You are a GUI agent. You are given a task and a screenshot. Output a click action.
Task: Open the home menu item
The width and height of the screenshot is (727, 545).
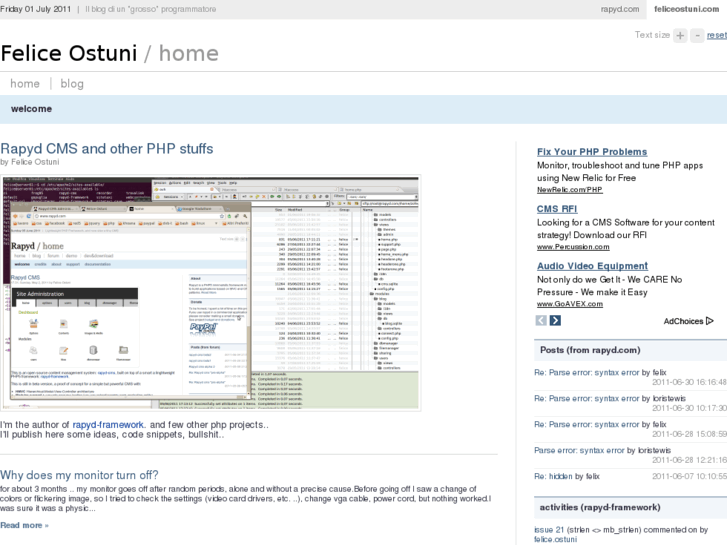click(25, 83)
